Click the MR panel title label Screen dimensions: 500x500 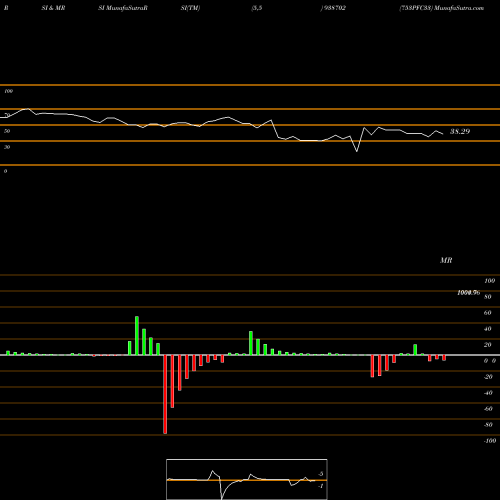click(446, 260)
